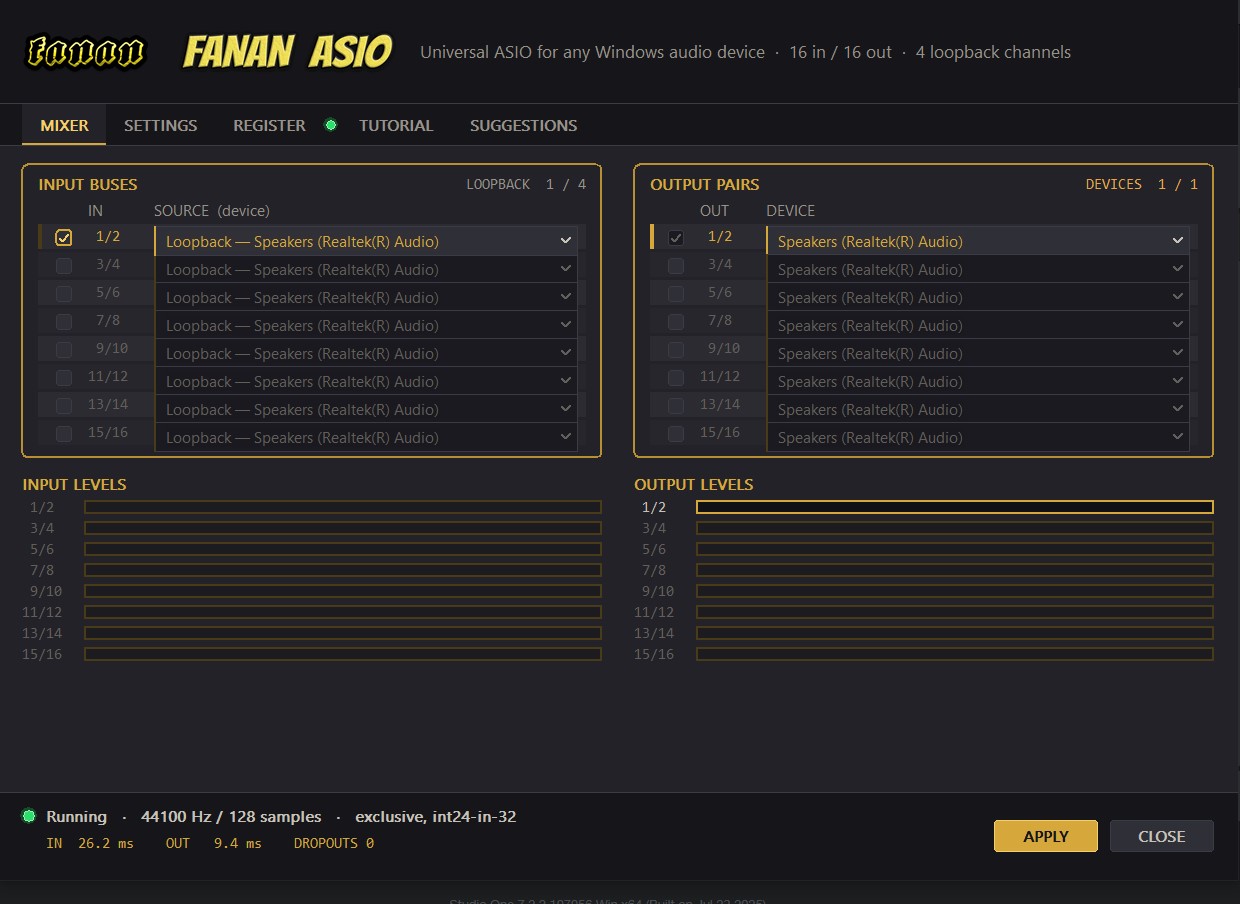Viewport: 1240px width, 904px height.
Task: Click the APPLY button
Action: point(1046,836)
